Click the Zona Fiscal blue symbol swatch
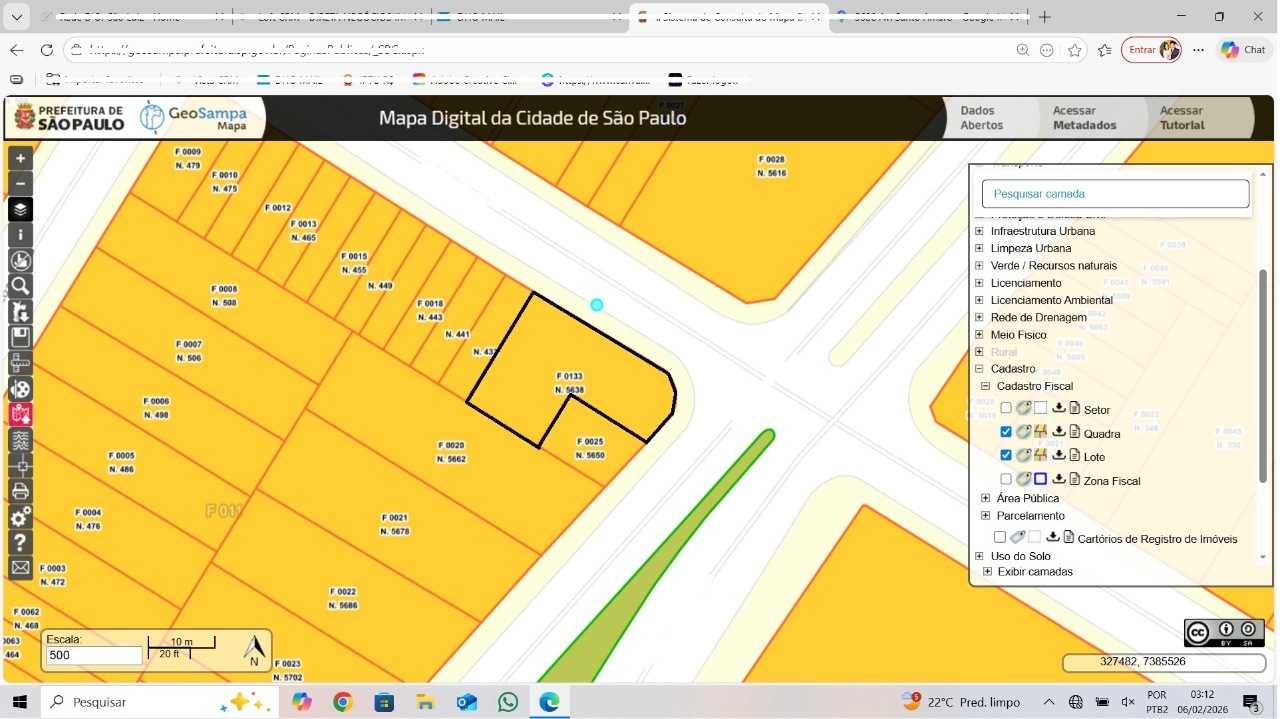The image size is (1280, 719). (1040, 480)
